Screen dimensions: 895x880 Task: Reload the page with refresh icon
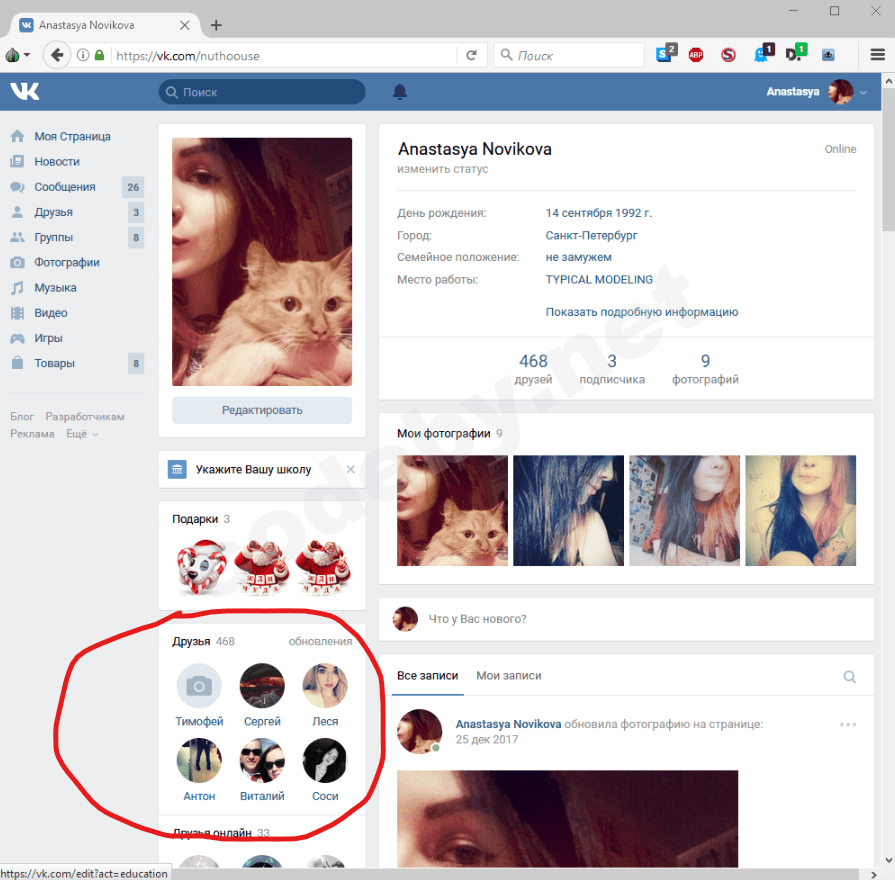tap(471, 55)
